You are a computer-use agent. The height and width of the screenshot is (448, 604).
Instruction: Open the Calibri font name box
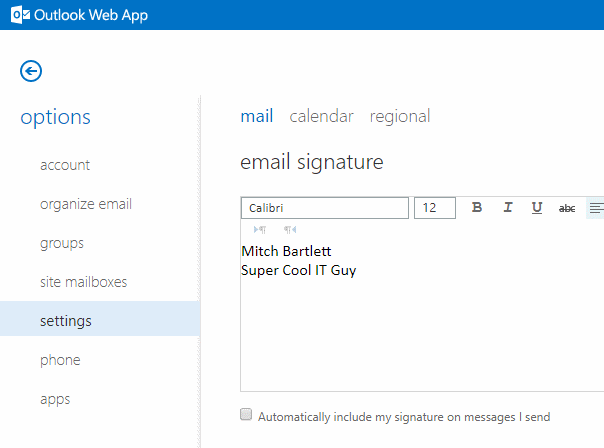click(x=324, y=208)
